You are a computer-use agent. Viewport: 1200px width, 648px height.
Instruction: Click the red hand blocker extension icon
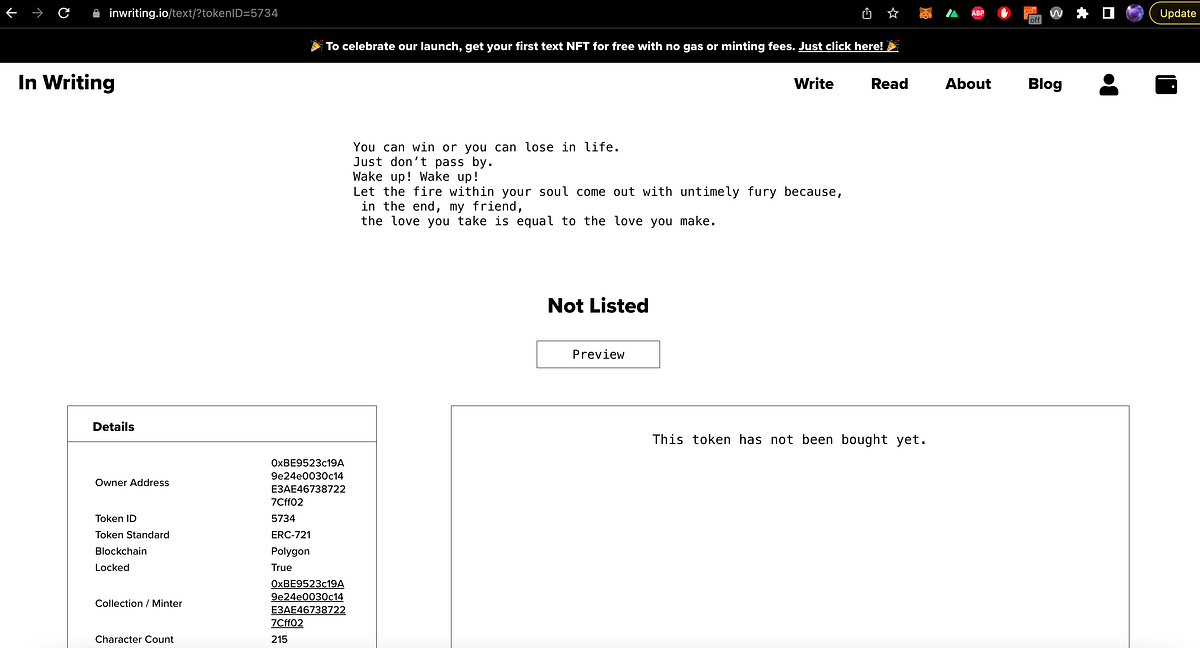pos(1004,13)
